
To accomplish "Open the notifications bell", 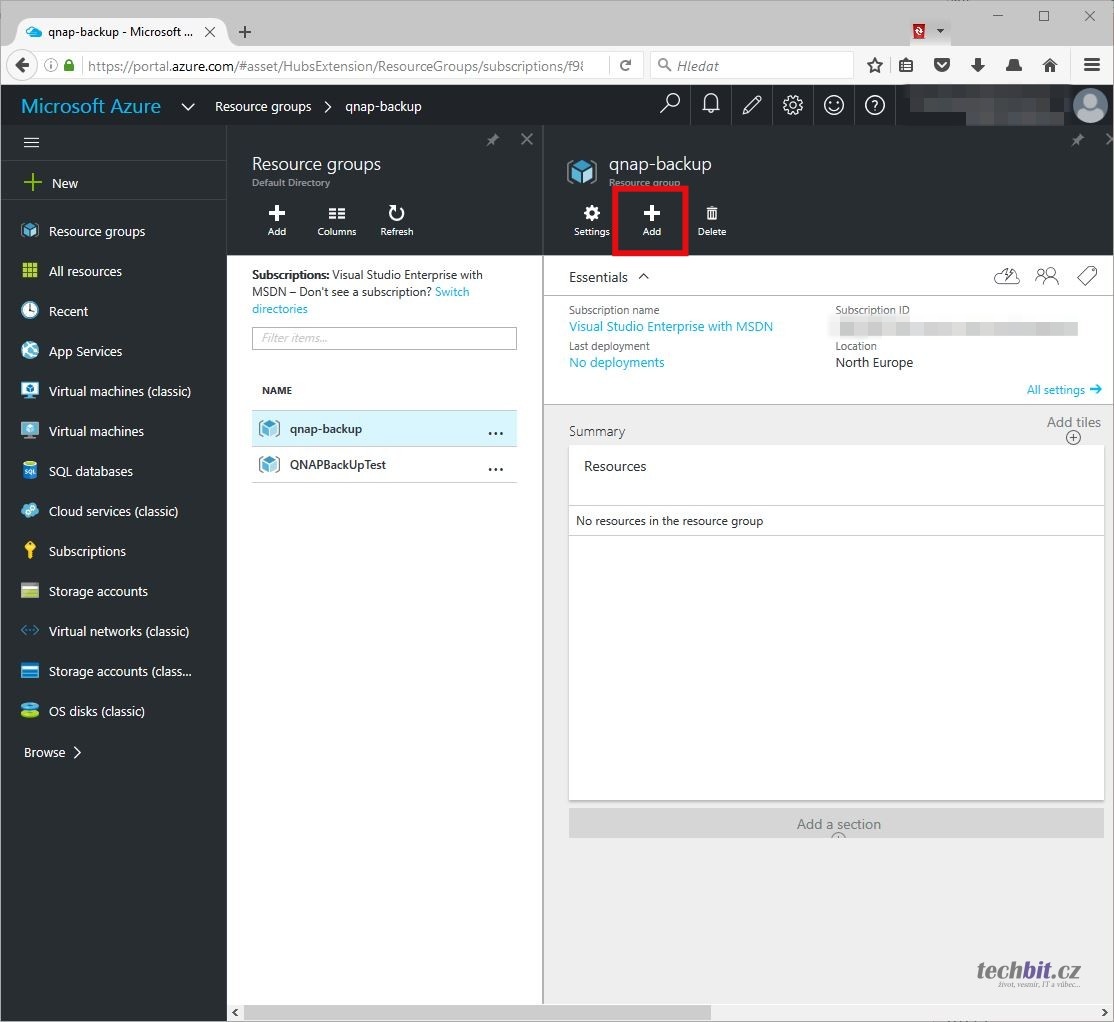I will [711, 105].
